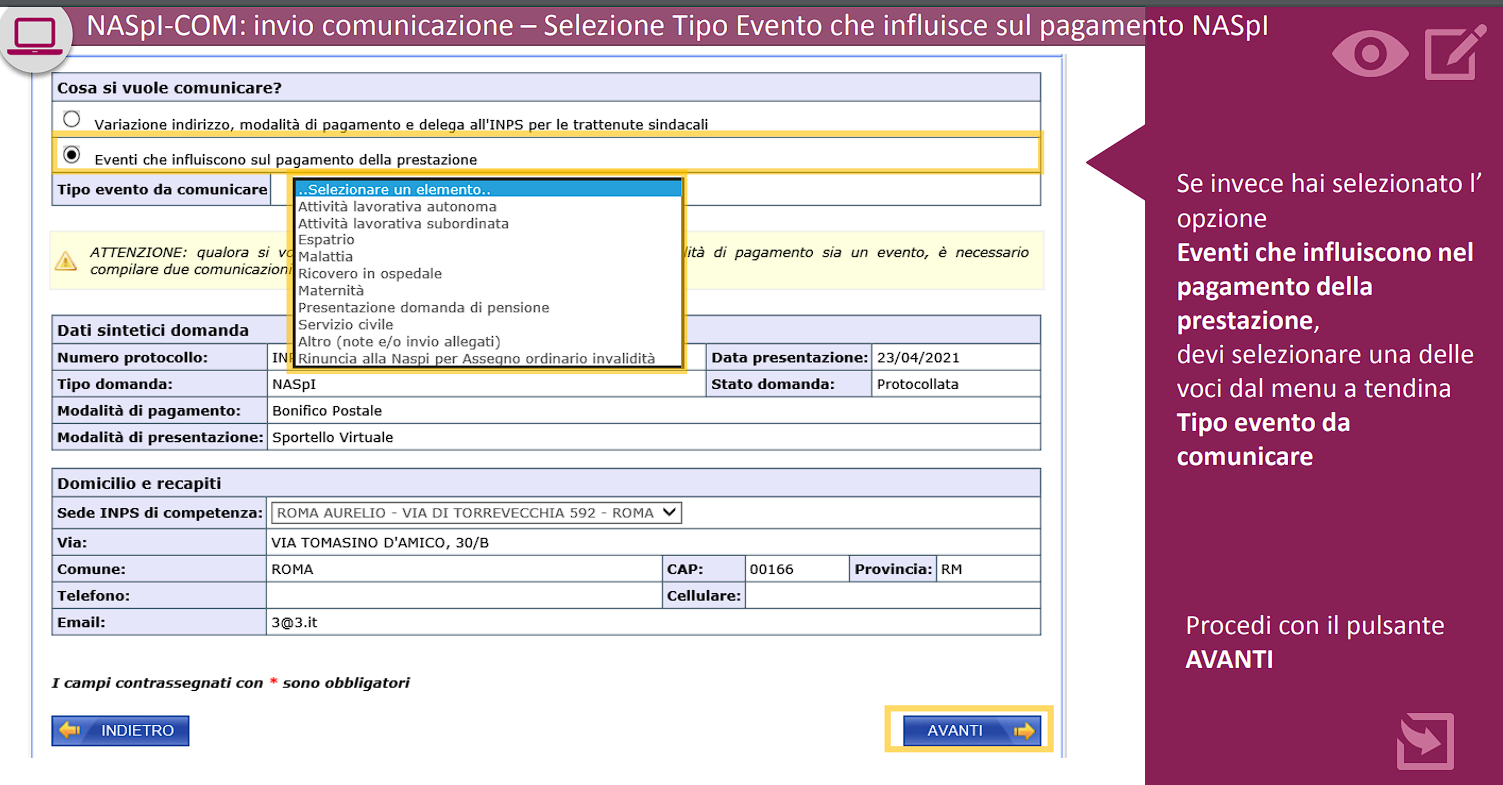Click the yellow warning triangle beside ATTENZIONE

68,259
